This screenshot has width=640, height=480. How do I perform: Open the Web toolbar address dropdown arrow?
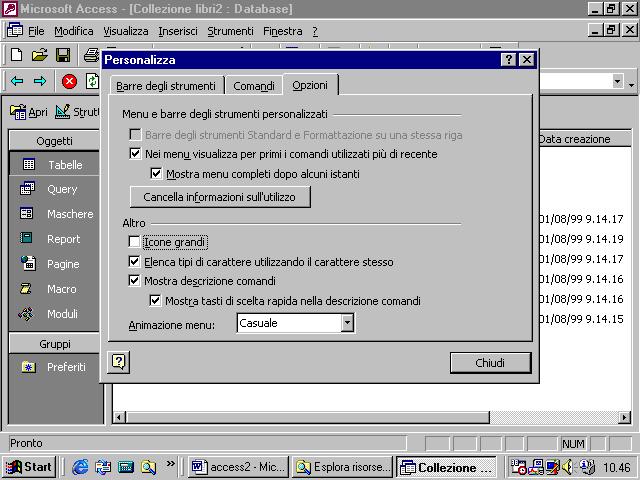pos(618,81)
